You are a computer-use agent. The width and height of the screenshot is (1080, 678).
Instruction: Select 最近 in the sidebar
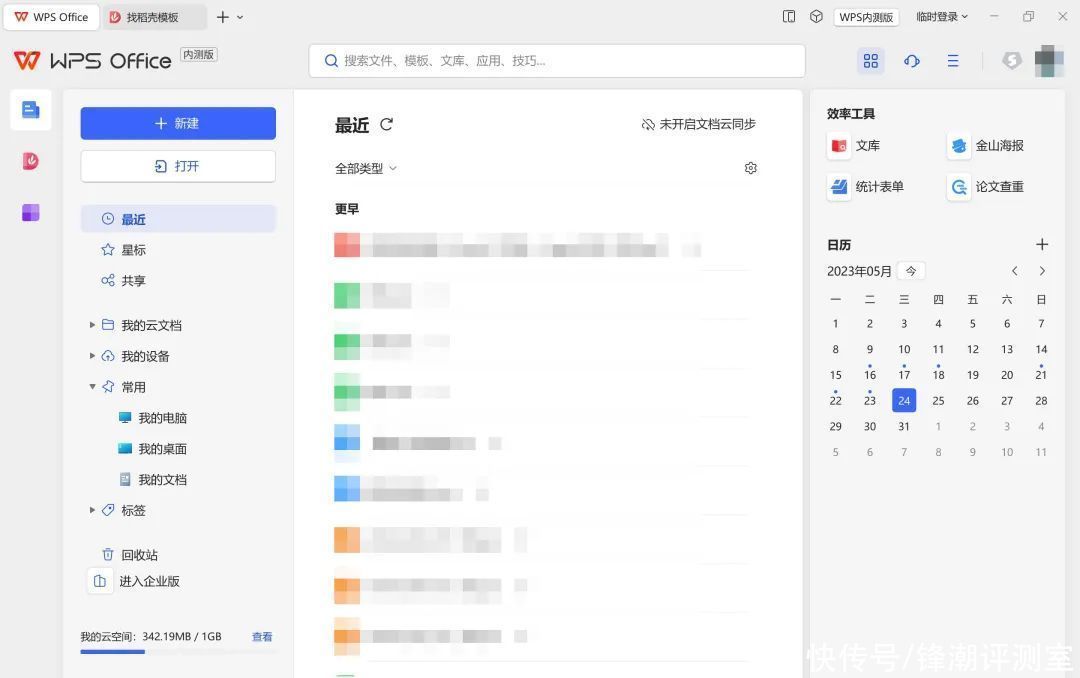pos(178,219)
